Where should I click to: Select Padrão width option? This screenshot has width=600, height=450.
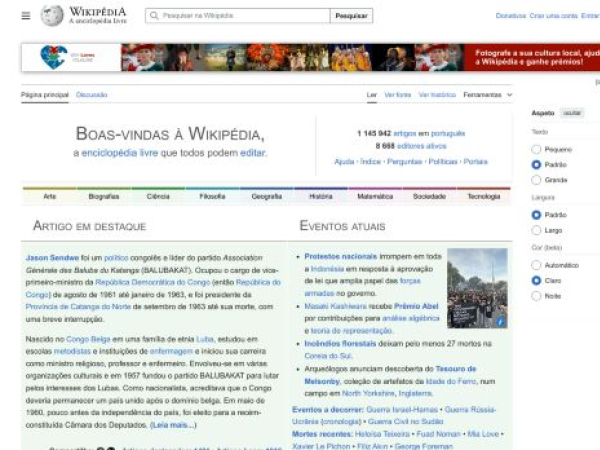536,215
